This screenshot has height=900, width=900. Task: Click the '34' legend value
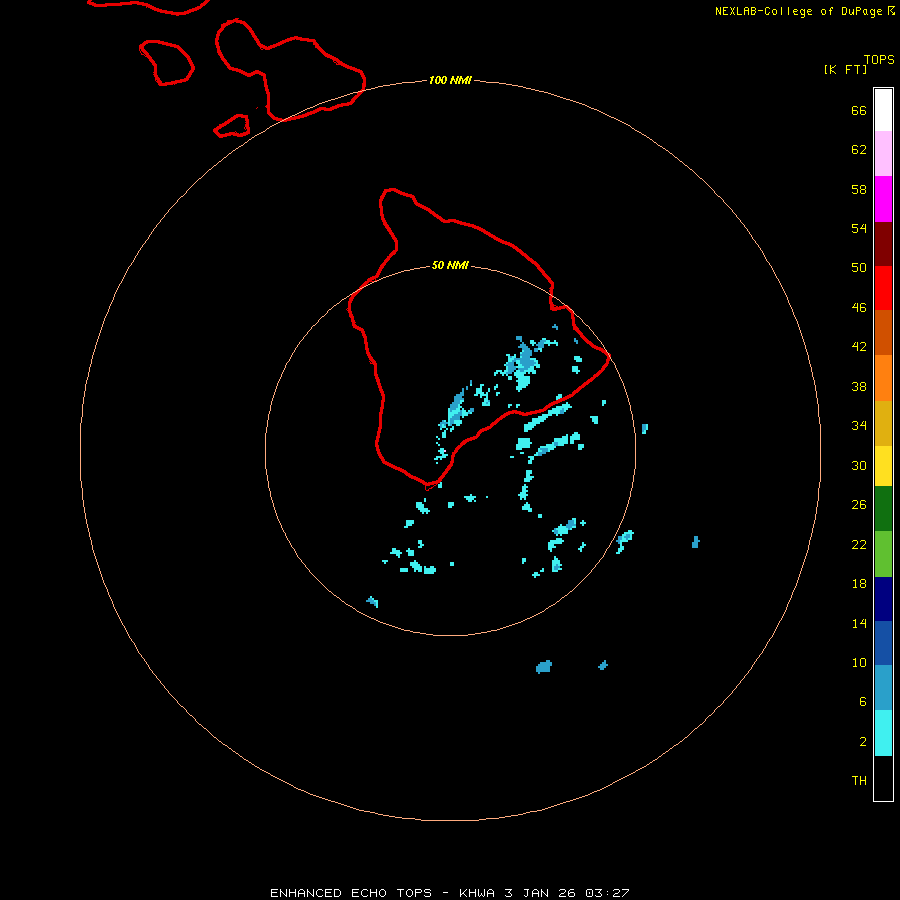(859, 426)
